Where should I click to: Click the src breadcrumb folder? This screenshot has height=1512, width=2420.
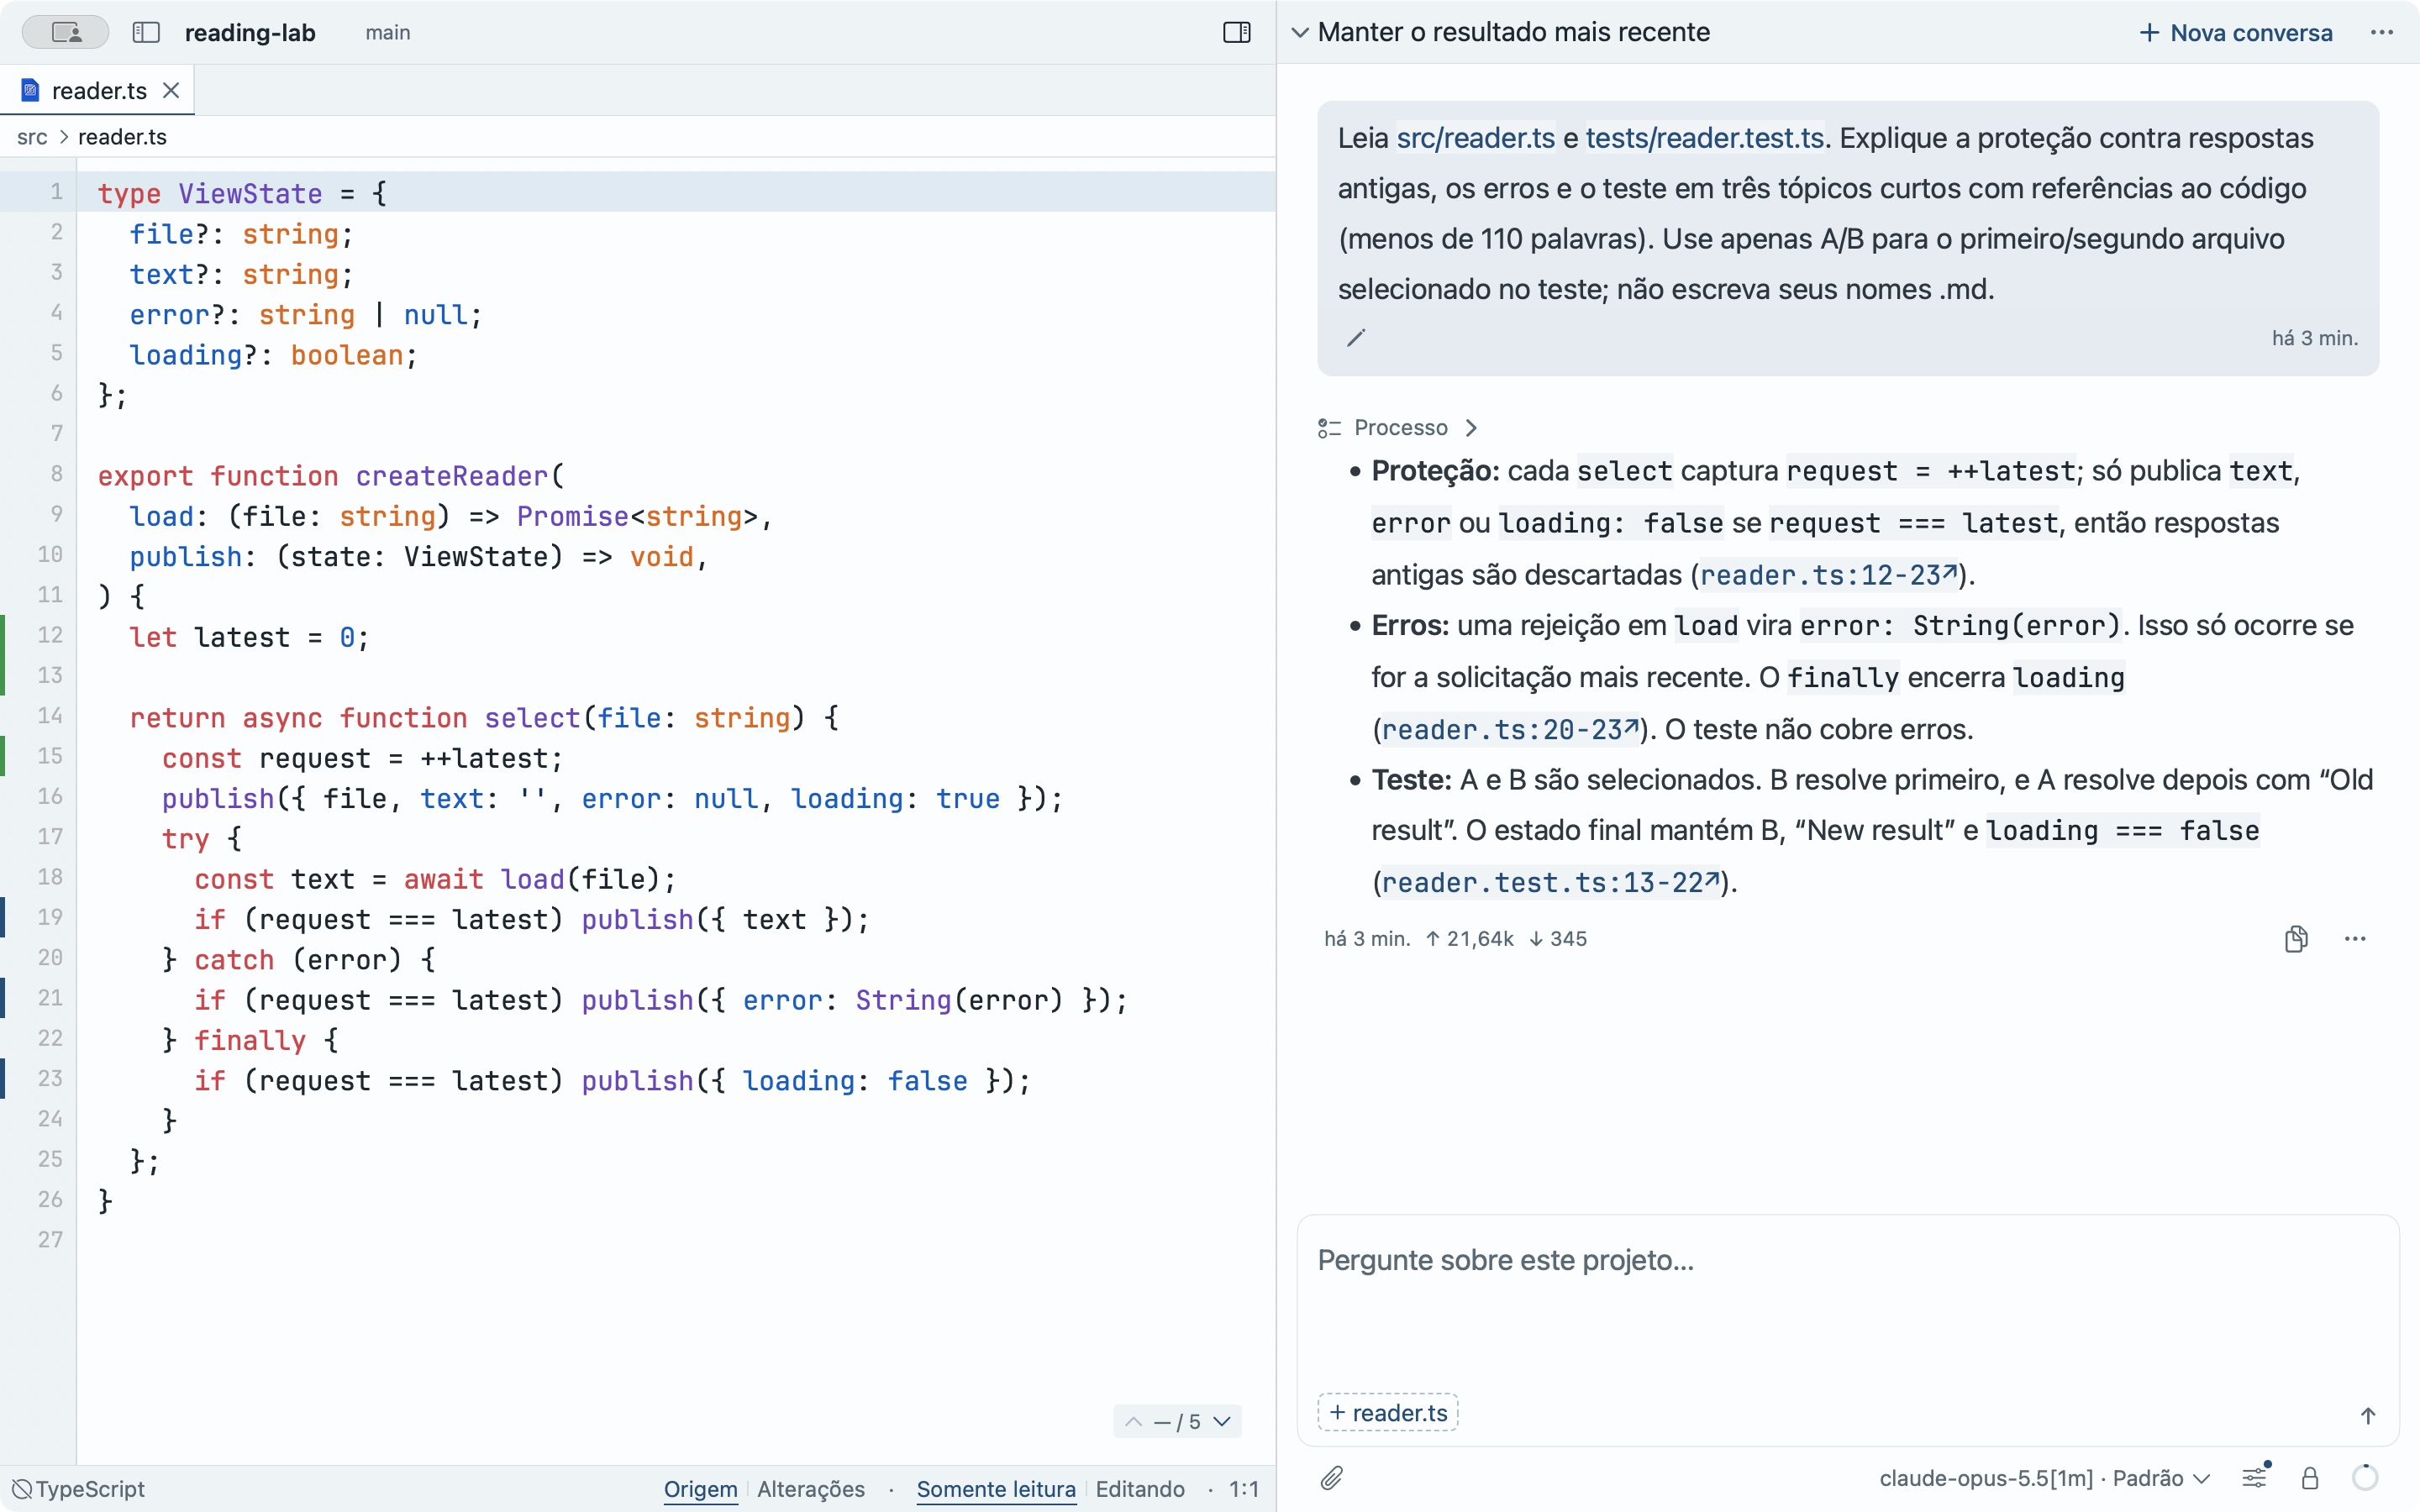point(32,137)
